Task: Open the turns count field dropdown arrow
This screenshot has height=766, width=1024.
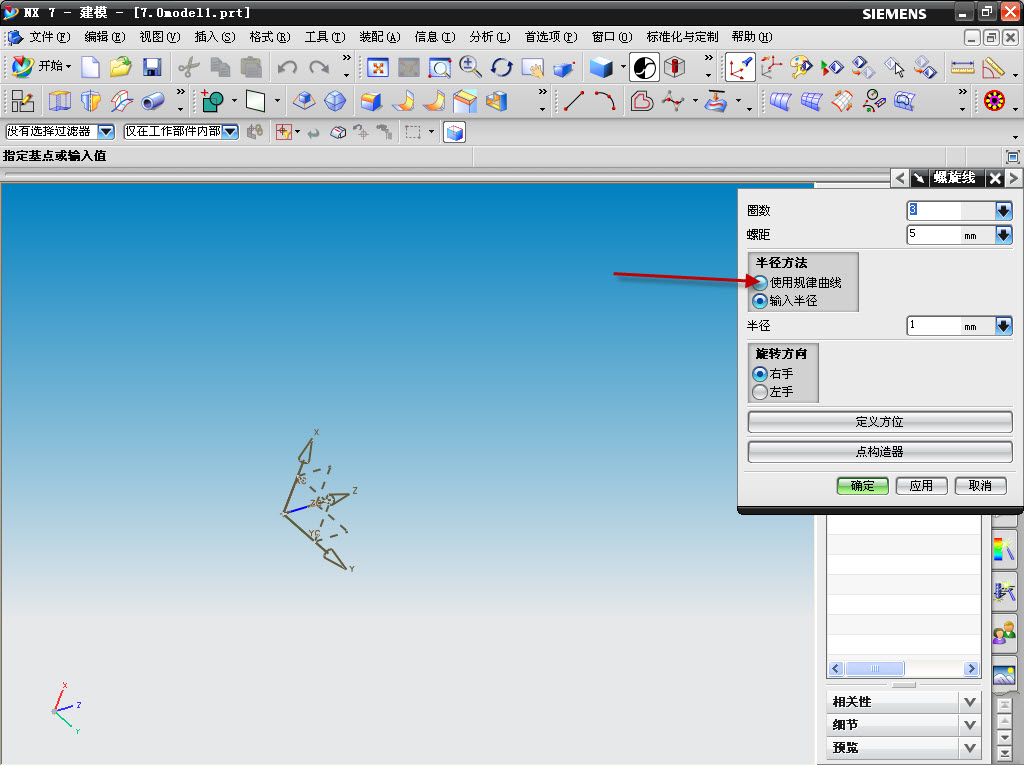Action: (x=1004, y=211)
